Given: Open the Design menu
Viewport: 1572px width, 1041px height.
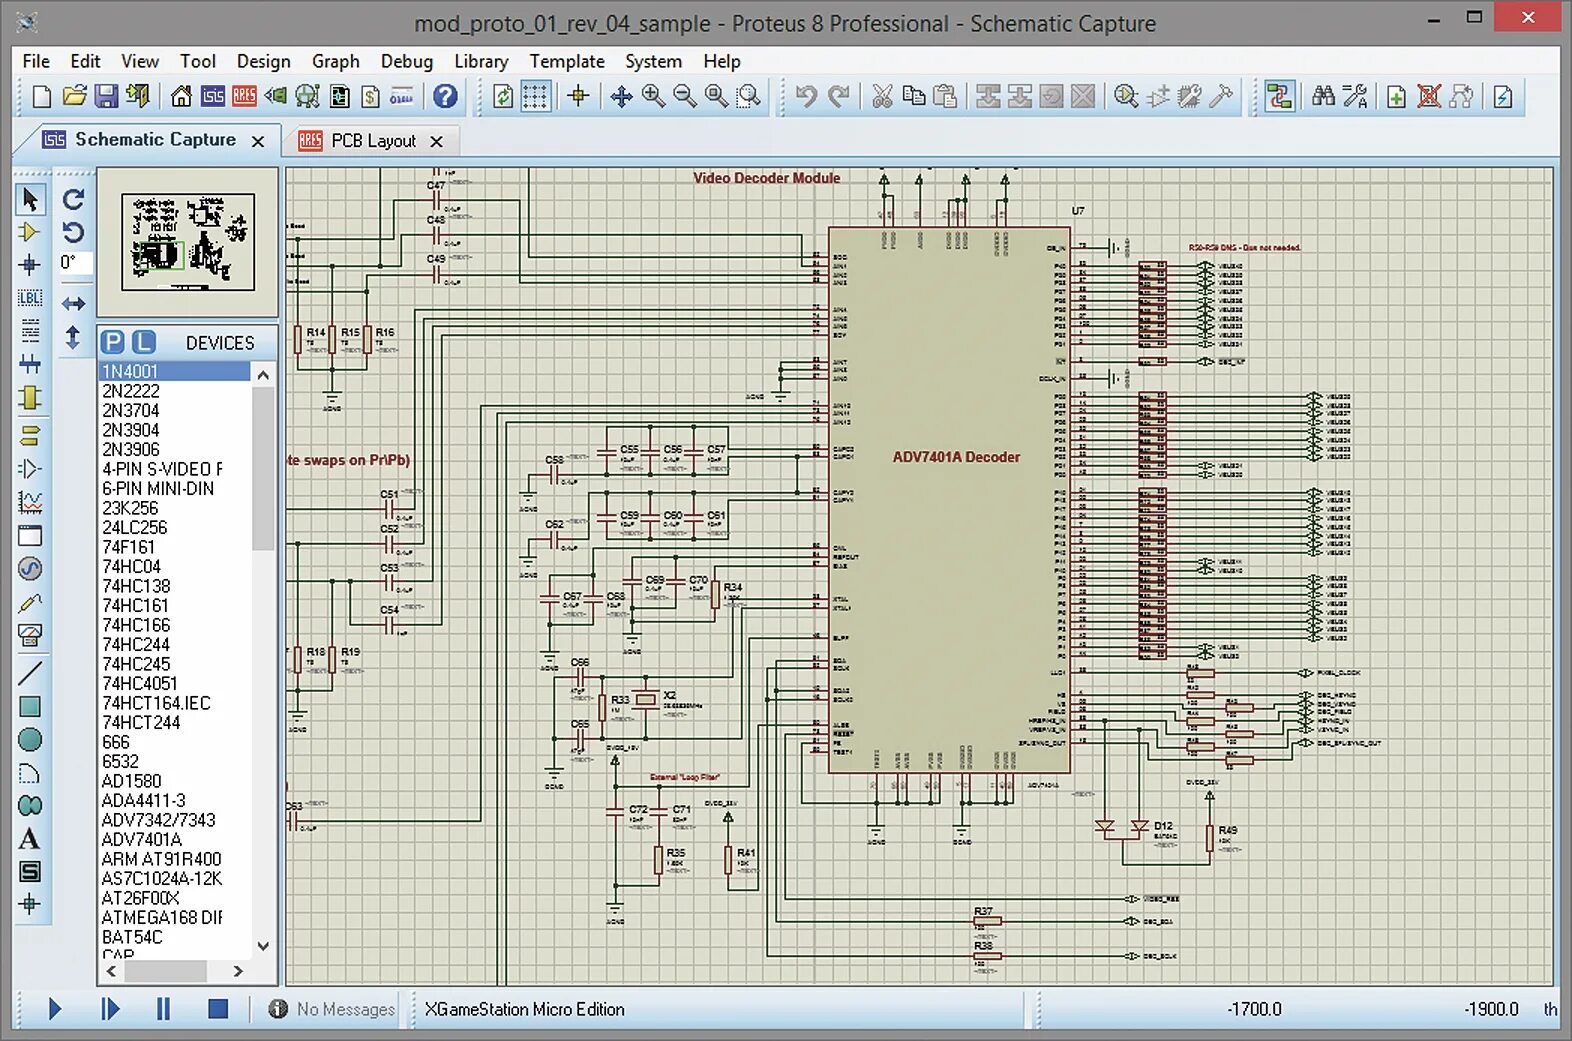Looking at the screenshot, I should click(263, 61).
